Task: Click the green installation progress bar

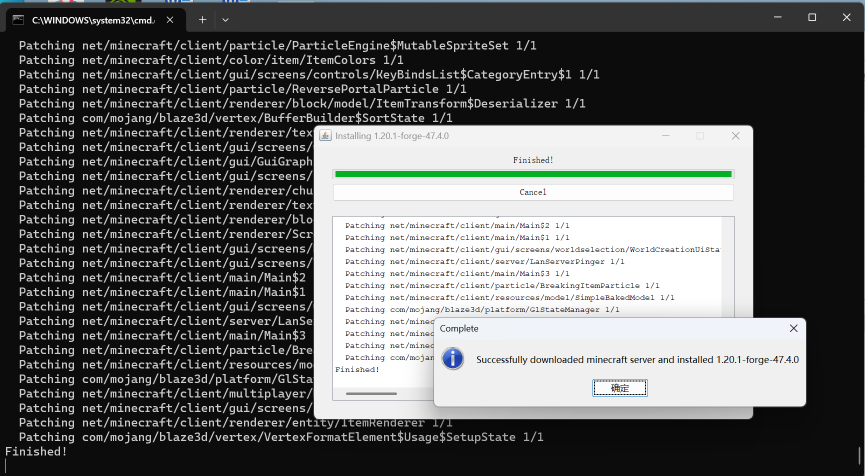Action: point(533,174)
